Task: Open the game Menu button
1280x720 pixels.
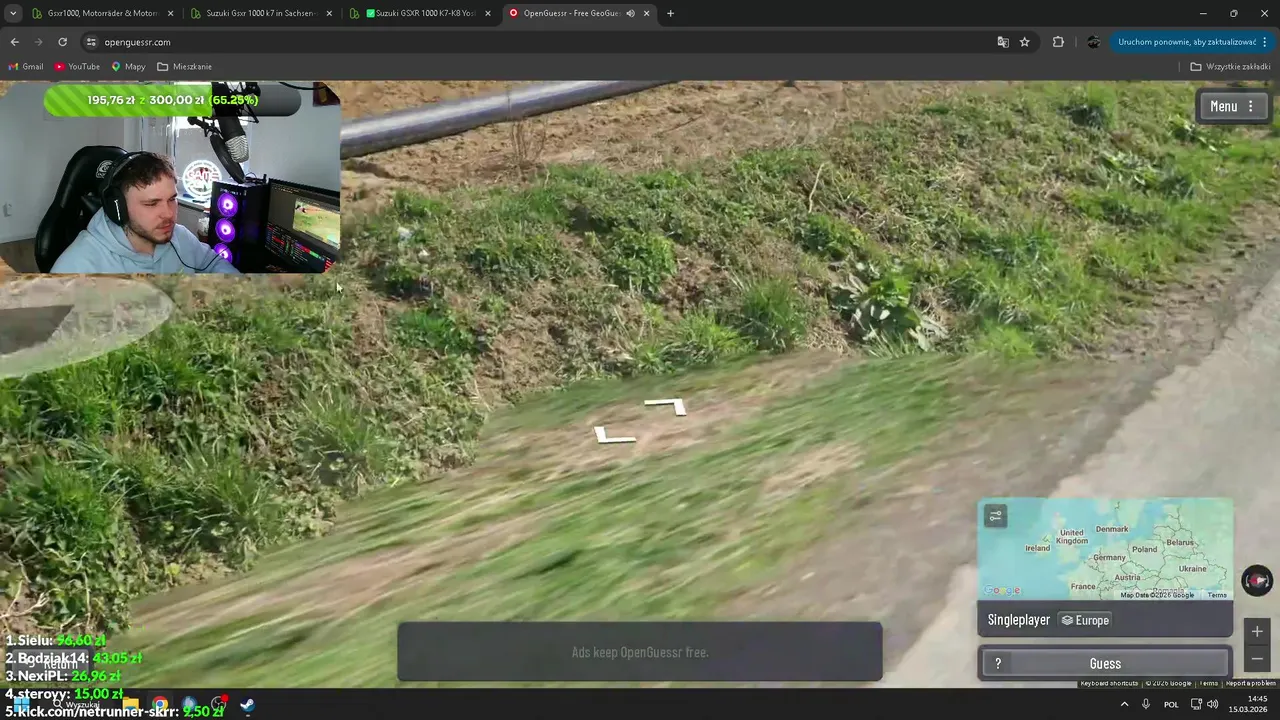Action: coord(1233,106)
